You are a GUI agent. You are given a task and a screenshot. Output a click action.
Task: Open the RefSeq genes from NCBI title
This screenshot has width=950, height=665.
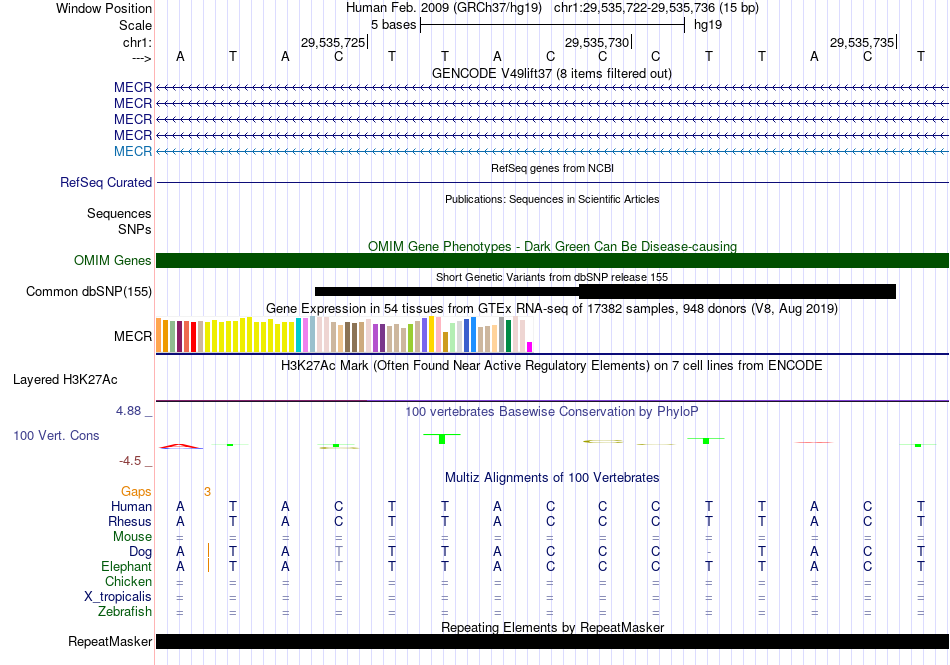(552, 168)
